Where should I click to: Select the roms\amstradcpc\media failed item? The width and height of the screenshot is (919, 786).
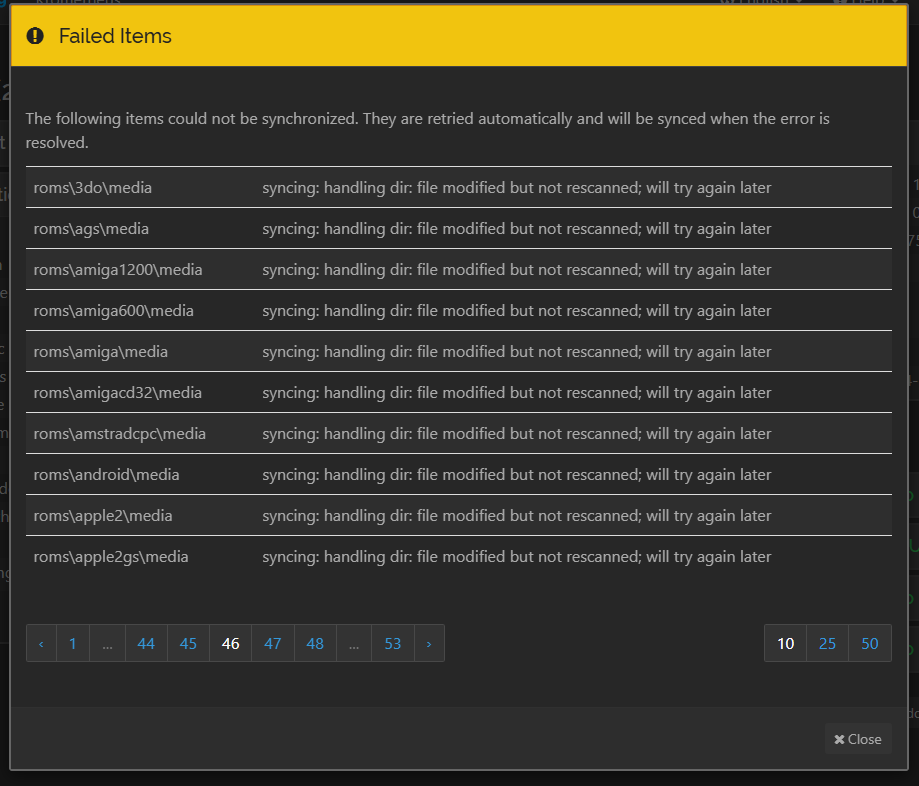pyautogui.click(x=120, y=433)
